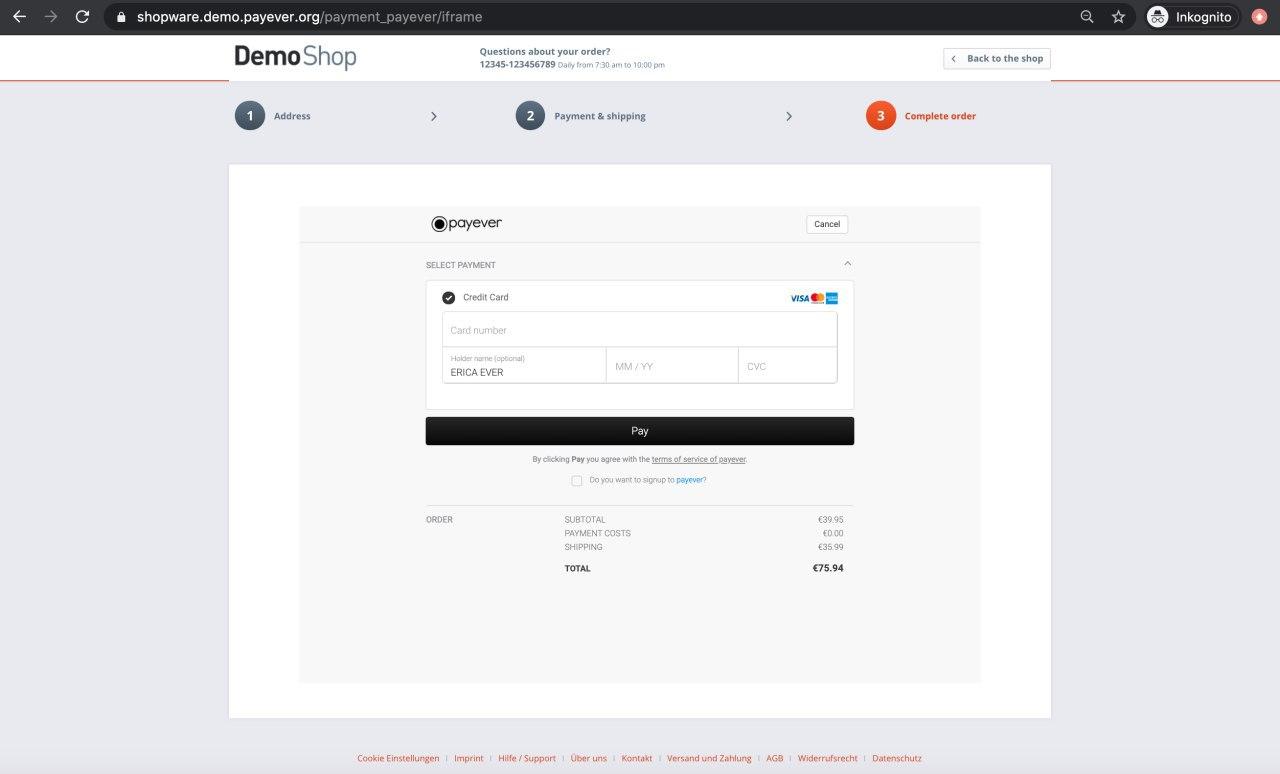Open AGB footer link

(775, 758)
